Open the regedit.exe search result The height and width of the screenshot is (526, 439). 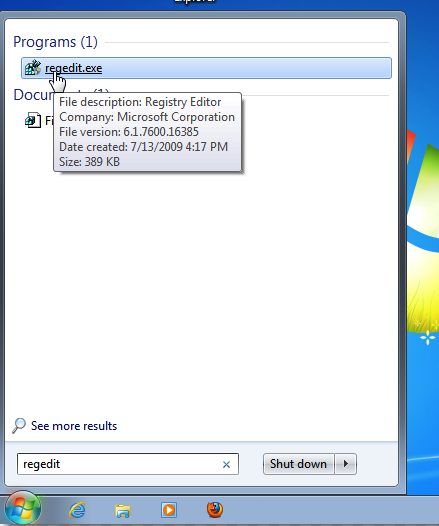pos(206,68)
